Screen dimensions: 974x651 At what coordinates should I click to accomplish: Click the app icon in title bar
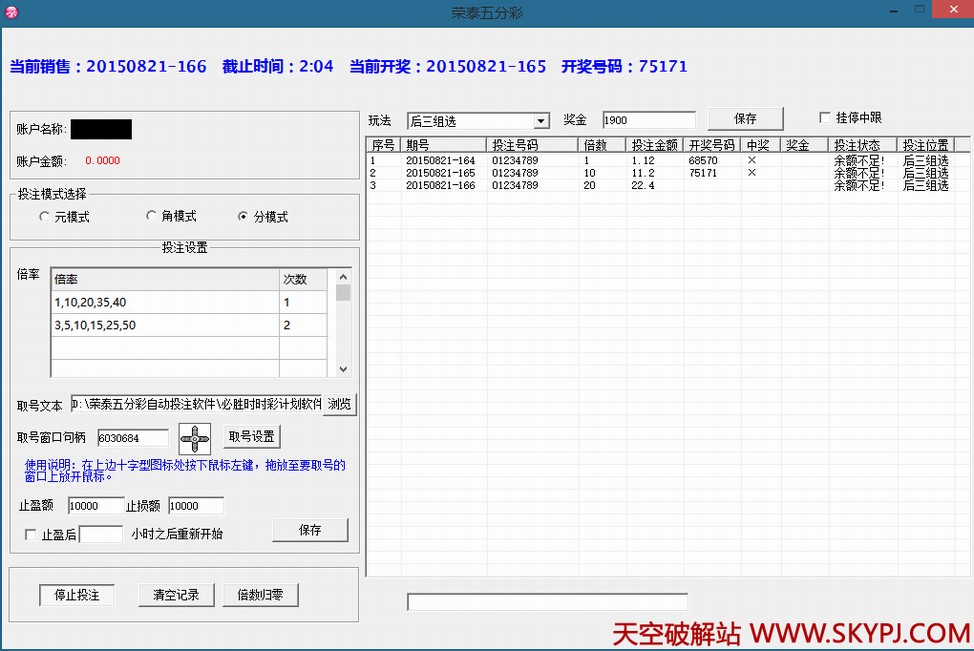[12, 12]
